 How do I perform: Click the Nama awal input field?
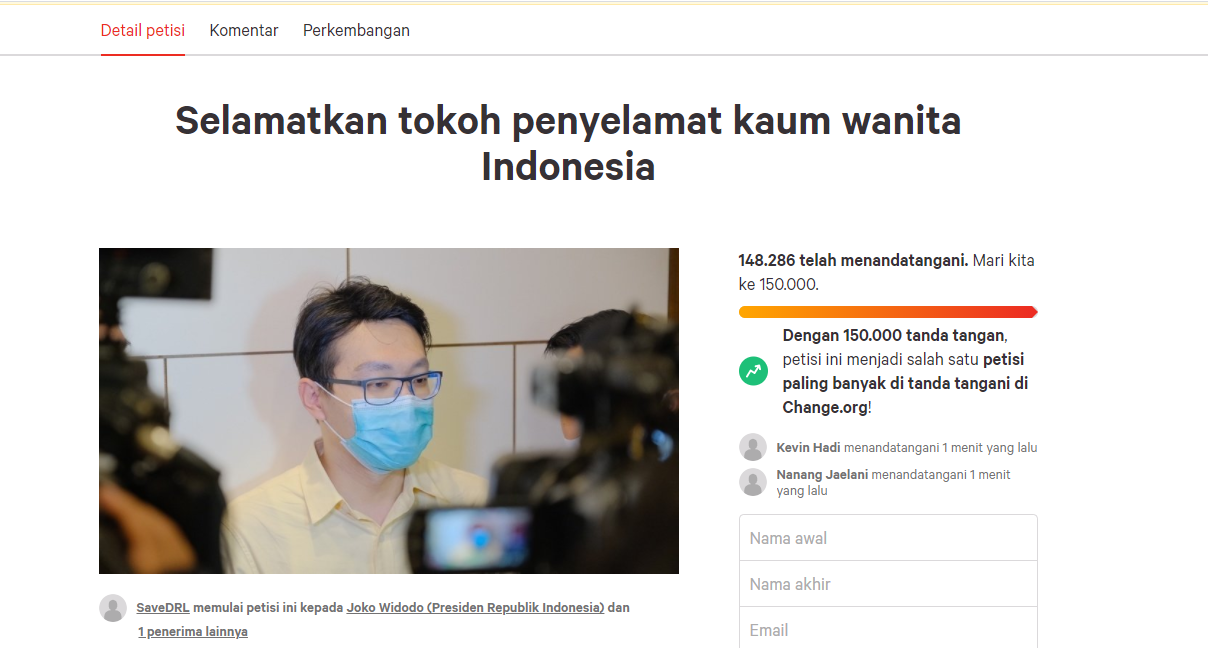click(x=888, y=538)
